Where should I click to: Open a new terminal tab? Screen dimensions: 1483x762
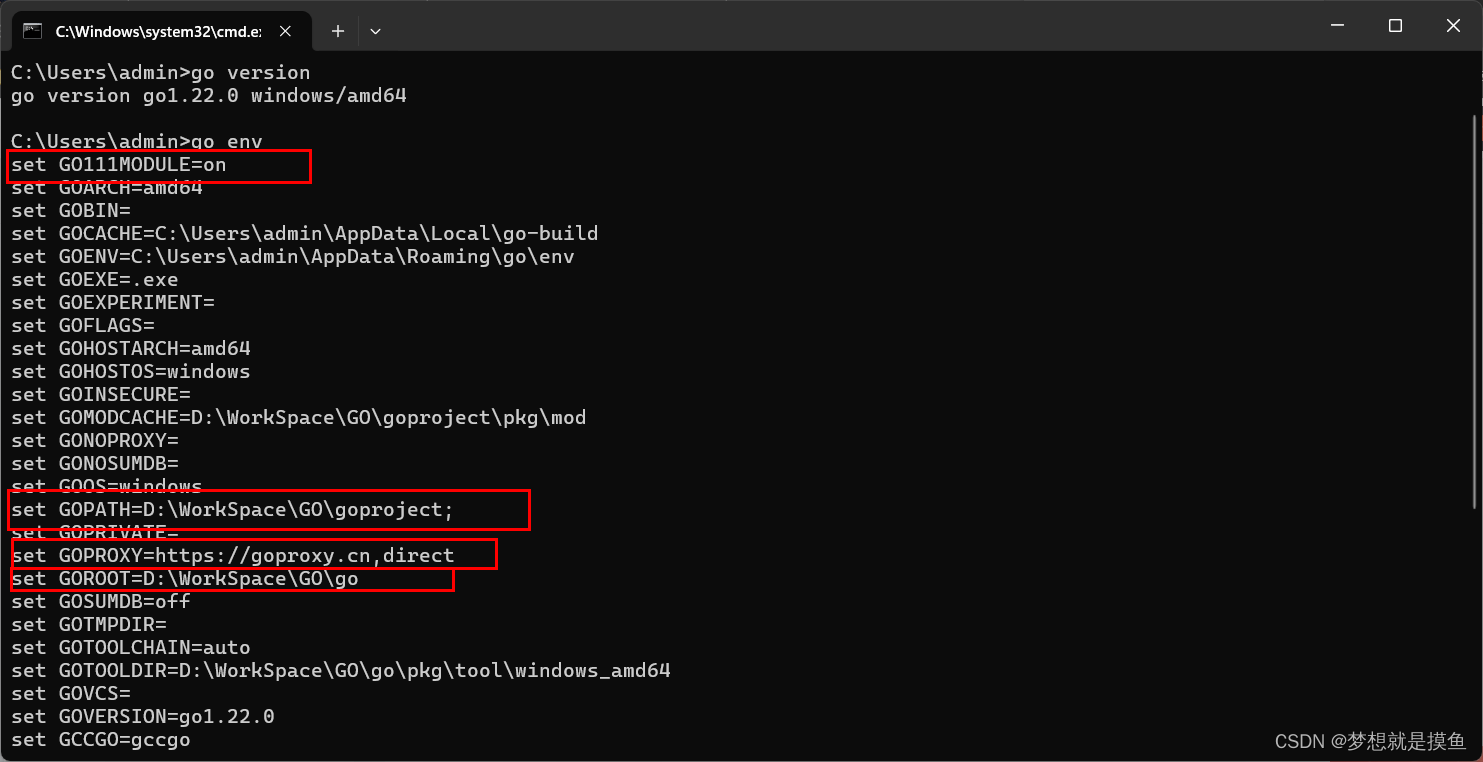(x=338, y=31)
